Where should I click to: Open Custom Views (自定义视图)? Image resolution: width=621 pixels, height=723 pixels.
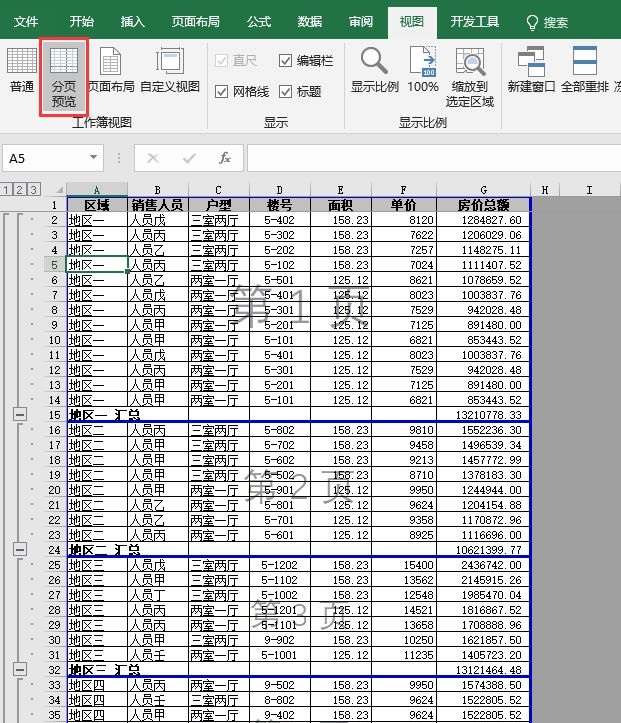[170, 70]
